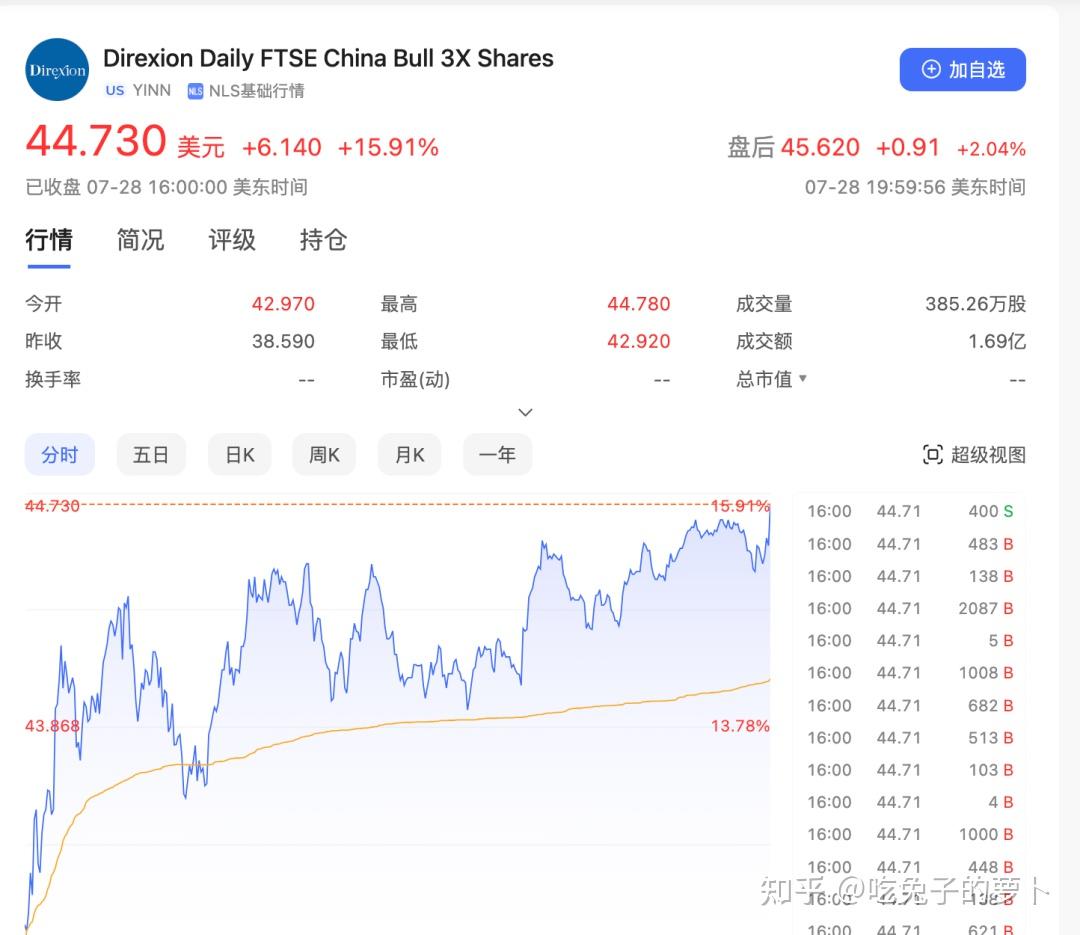1080x935 pixels.
Task: Switch to the 简况 tab
Action: point(140,240)
